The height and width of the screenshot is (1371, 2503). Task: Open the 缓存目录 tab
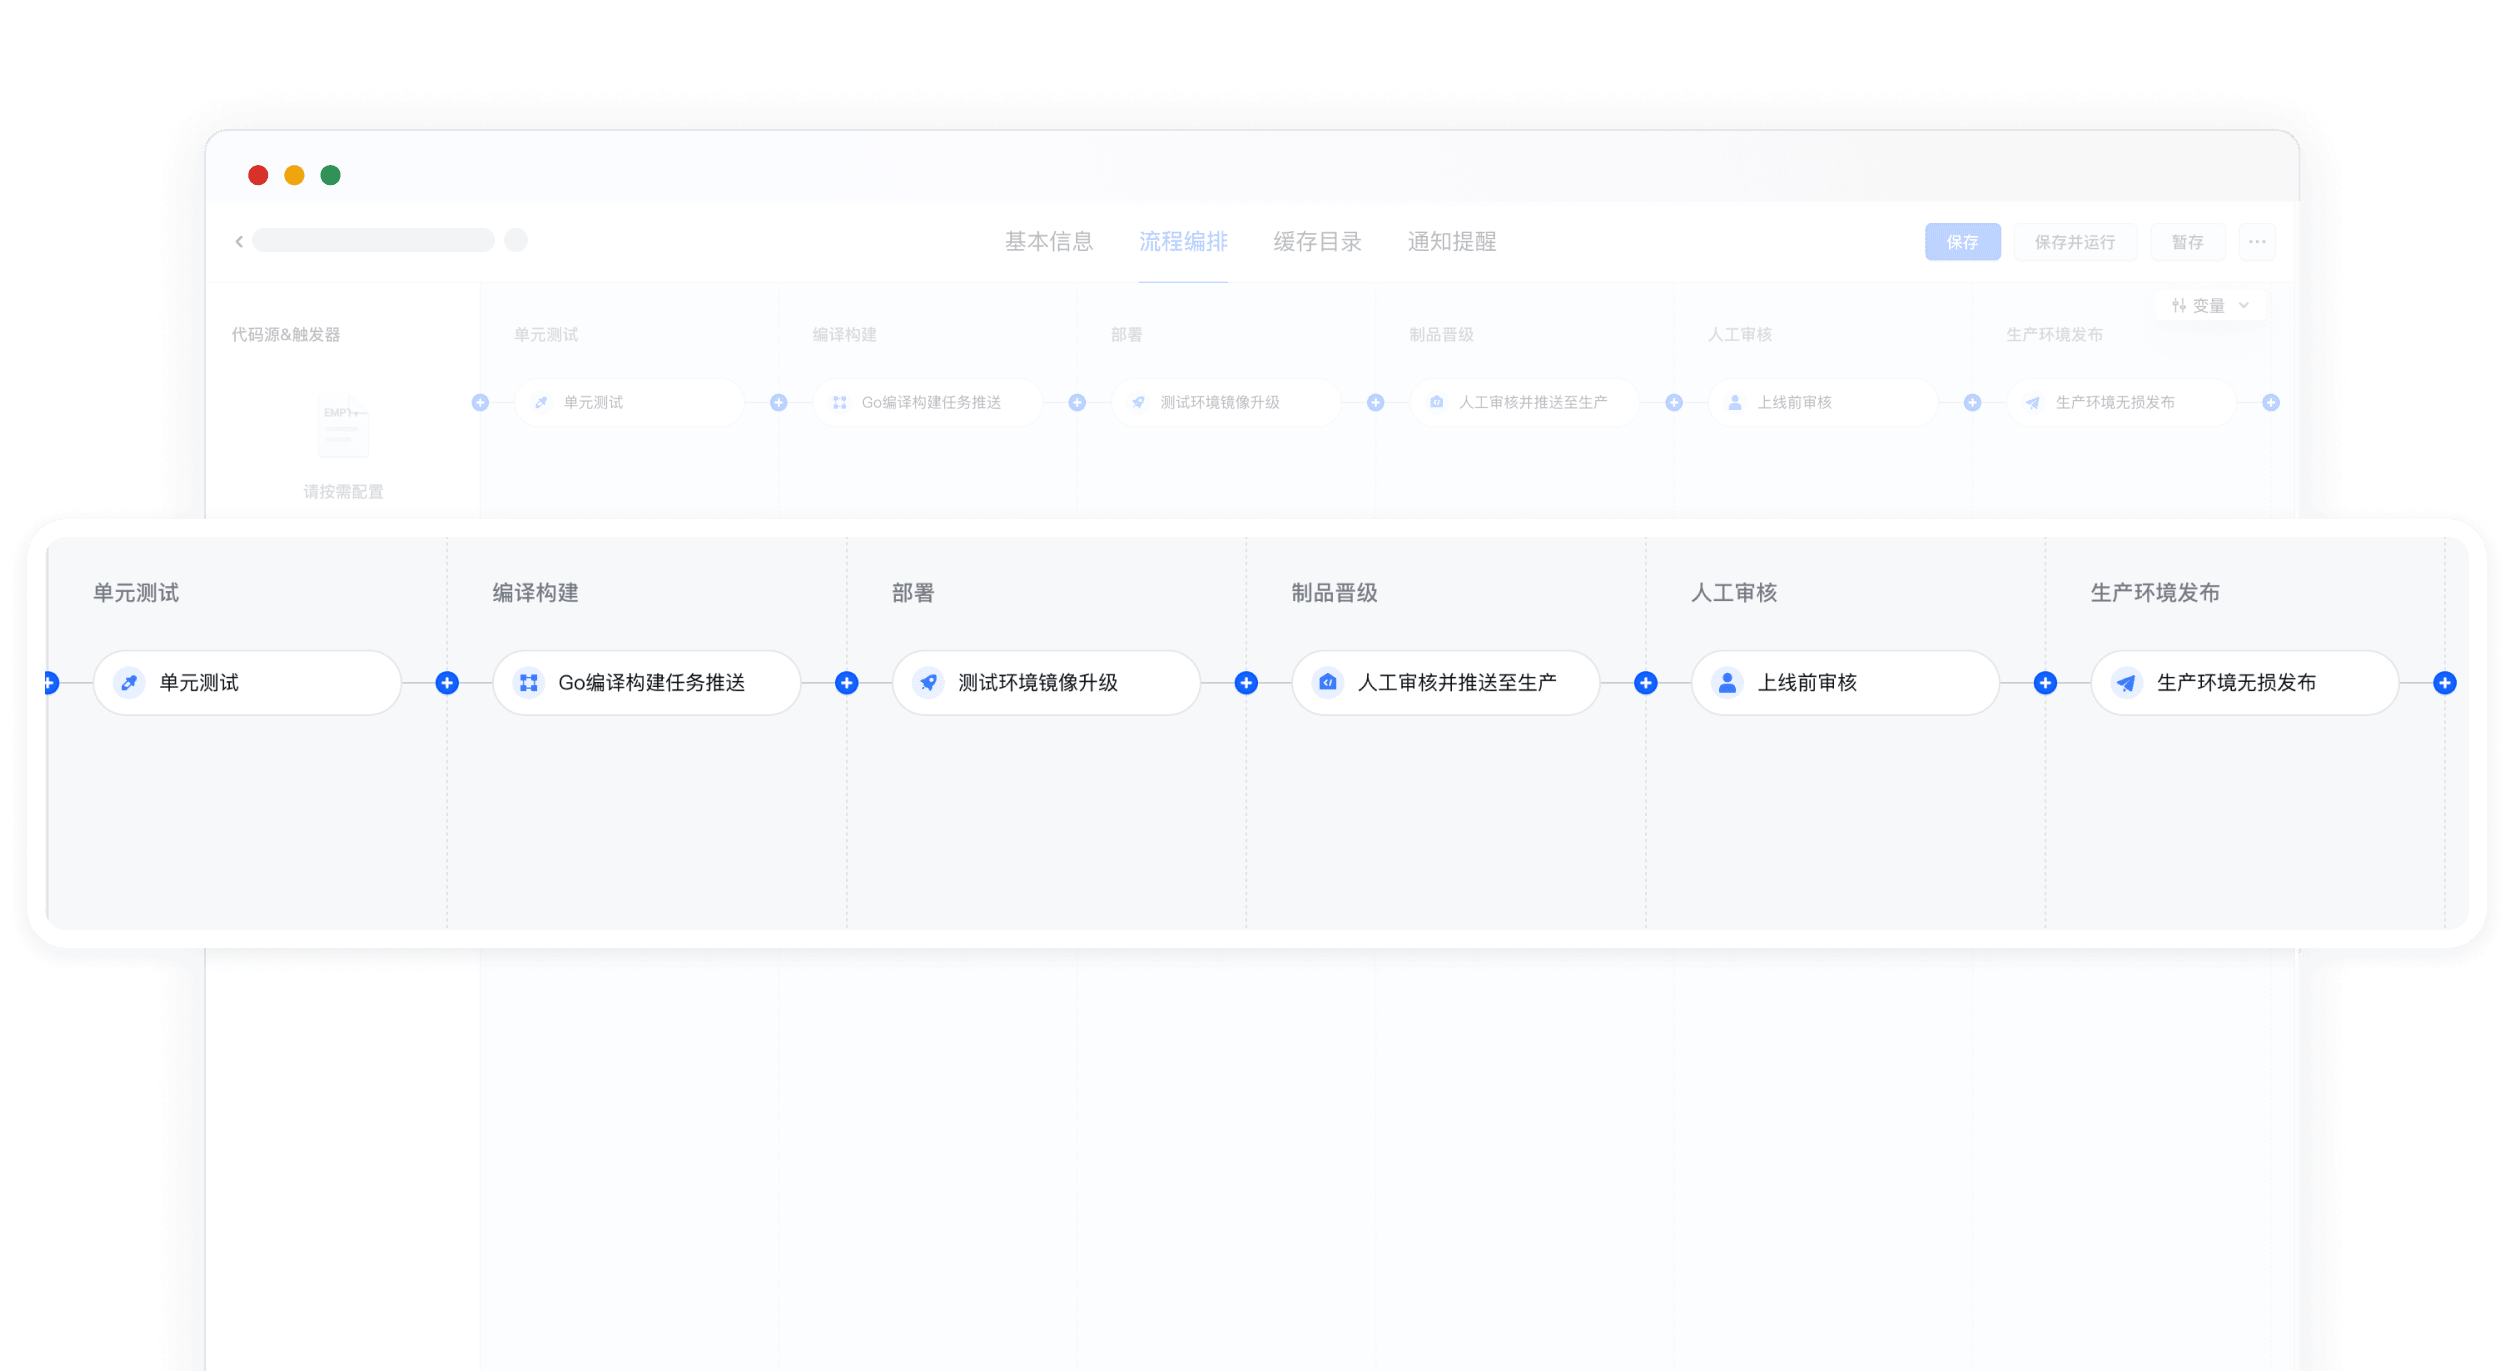pyautogui.click(x=1317, y=241)
